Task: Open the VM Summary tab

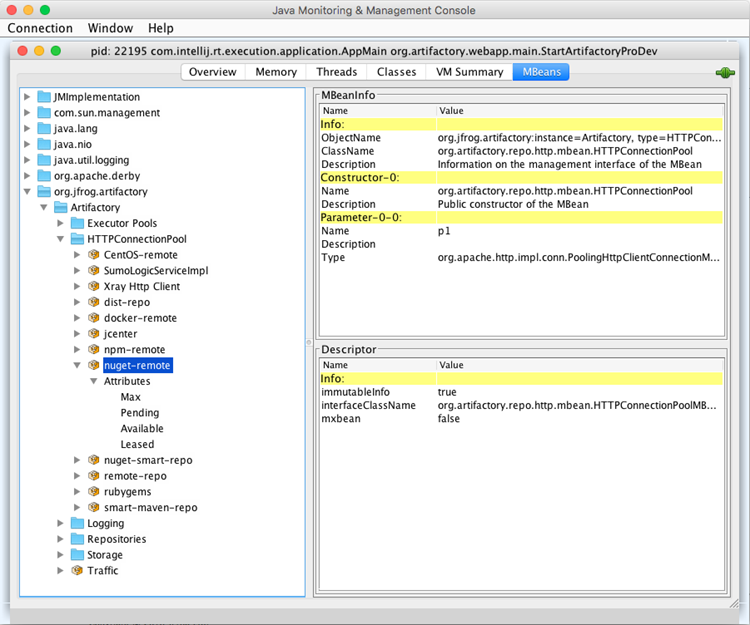Action: [467, 72]
